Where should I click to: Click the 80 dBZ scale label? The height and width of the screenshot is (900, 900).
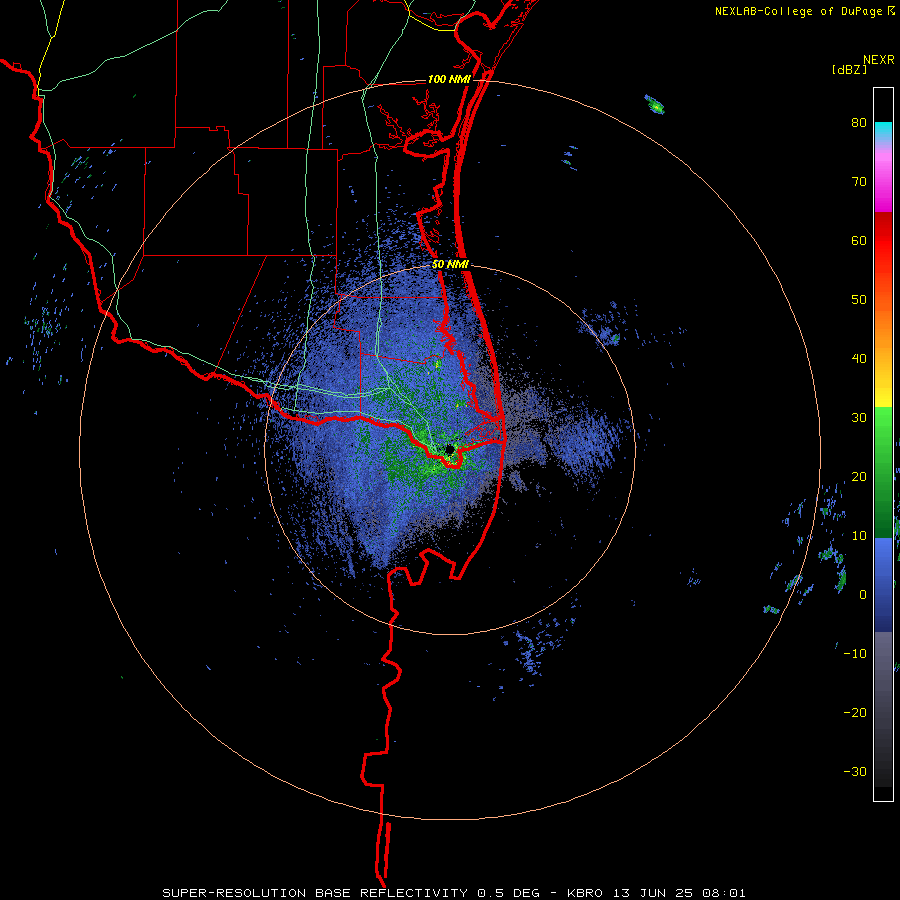coord(859,123)
